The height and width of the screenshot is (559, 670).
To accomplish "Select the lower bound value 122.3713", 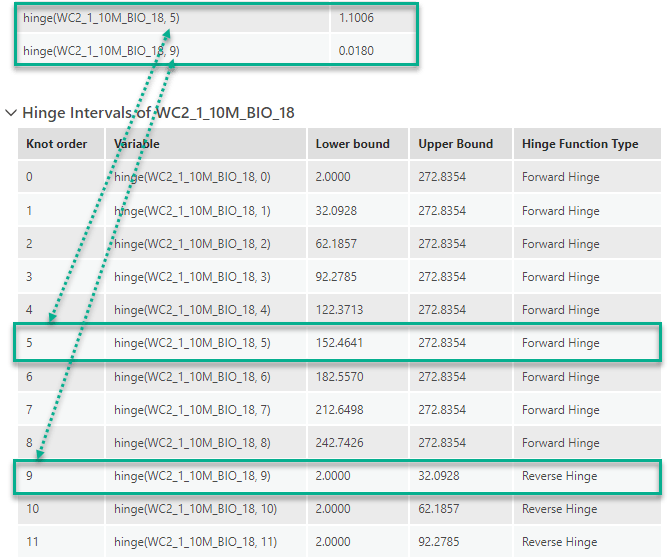I will click(x=339, y=310).
